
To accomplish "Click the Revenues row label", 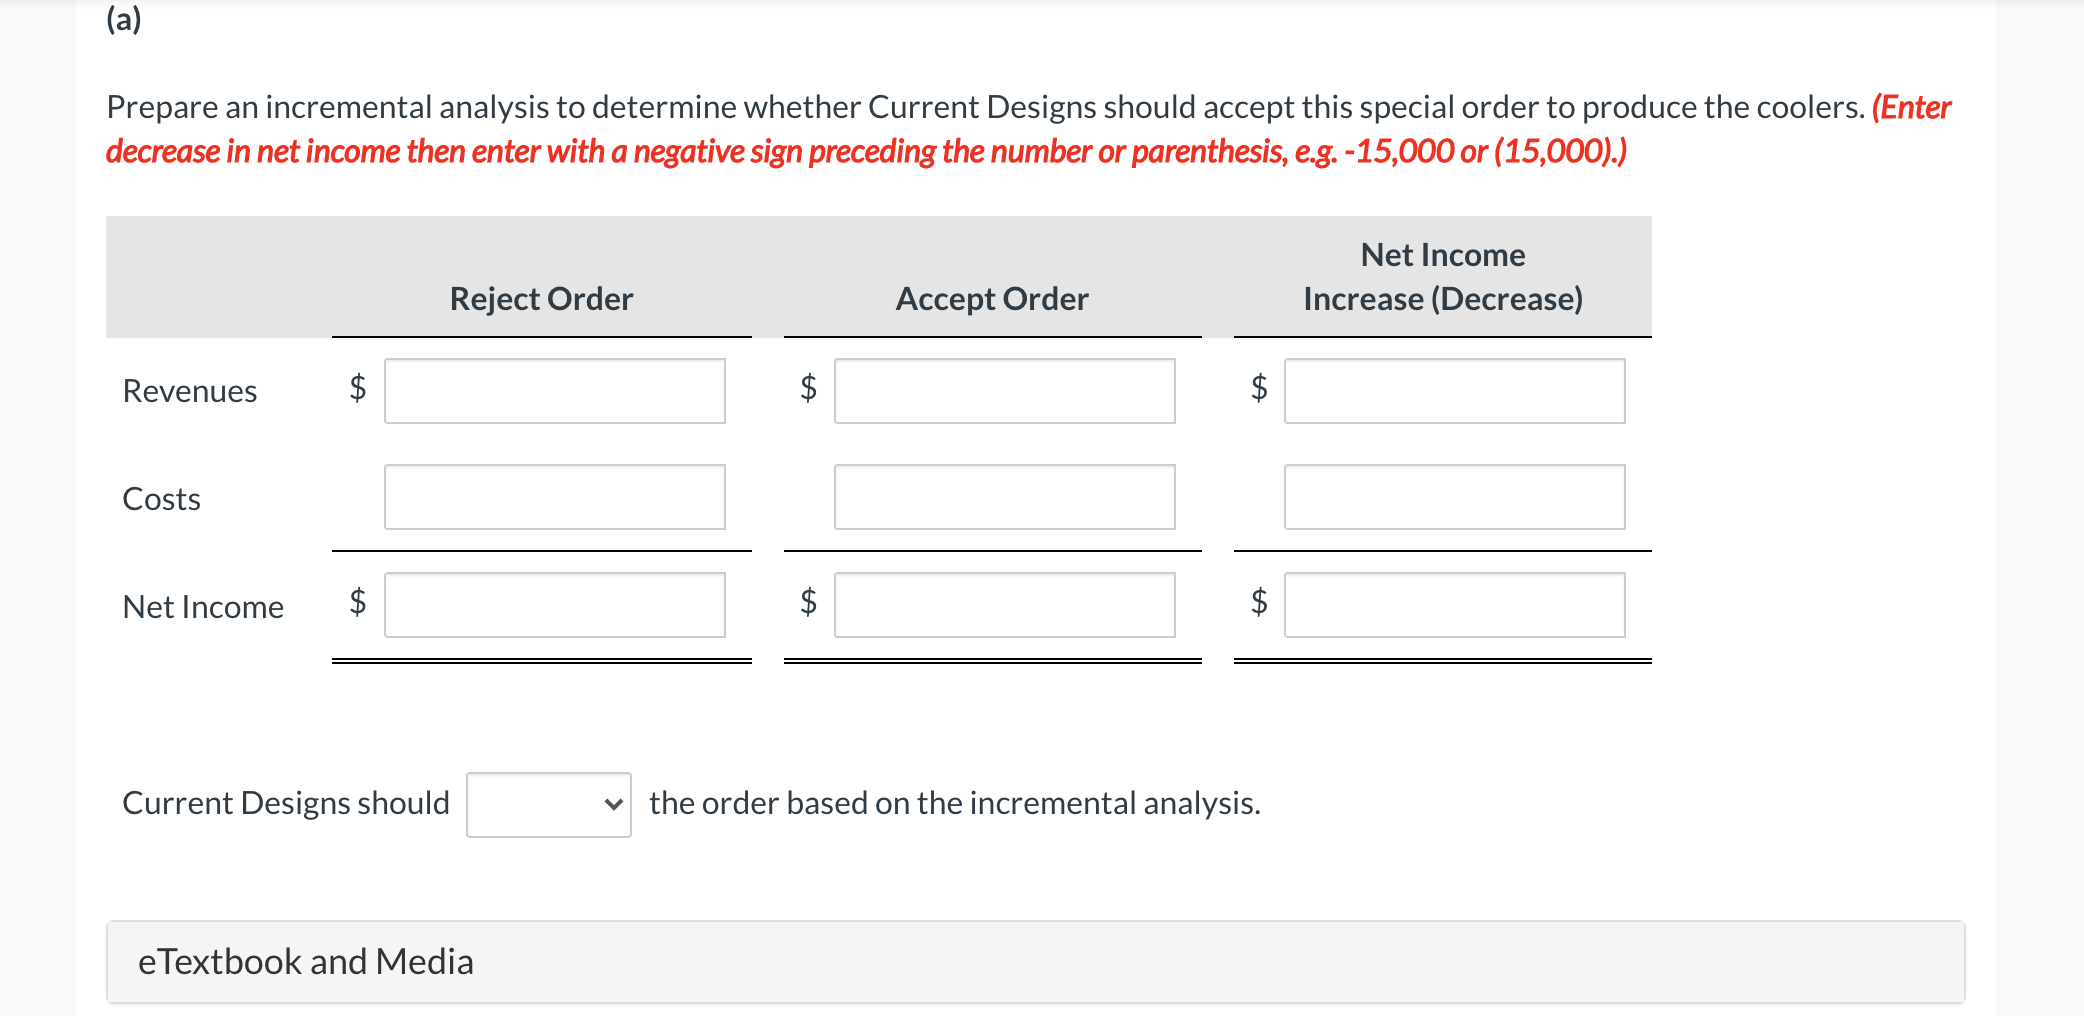I will point(190,391).
